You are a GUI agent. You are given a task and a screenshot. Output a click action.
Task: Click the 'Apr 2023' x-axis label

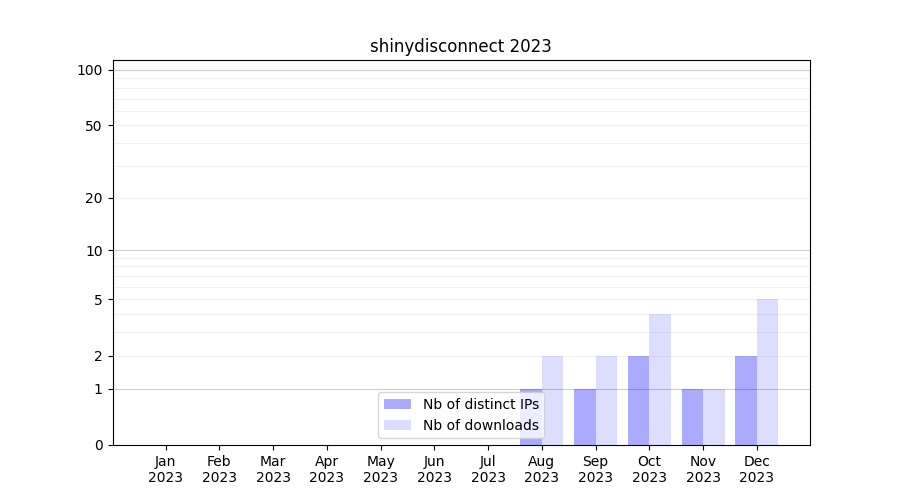(327, 469)
